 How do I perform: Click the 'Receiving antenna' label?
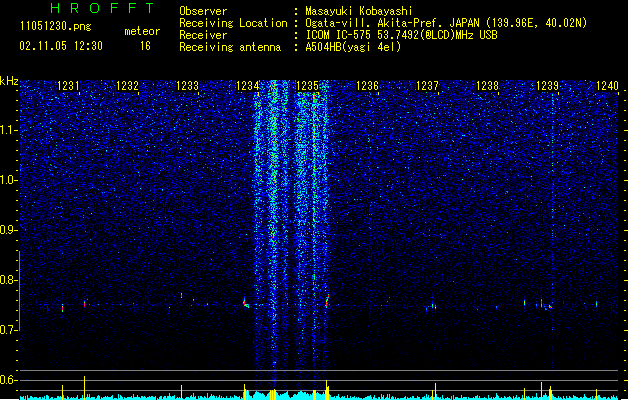(x=230, y=47)
